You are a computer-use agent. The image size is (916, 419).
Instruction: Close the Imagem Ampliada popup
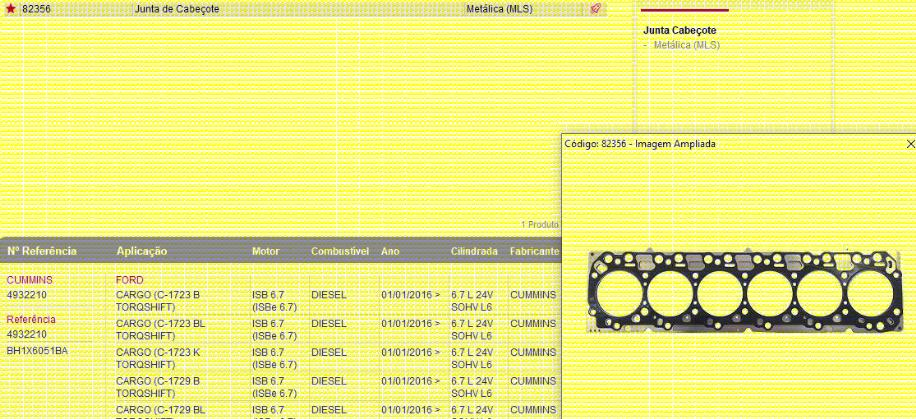(x=909, y=144)
